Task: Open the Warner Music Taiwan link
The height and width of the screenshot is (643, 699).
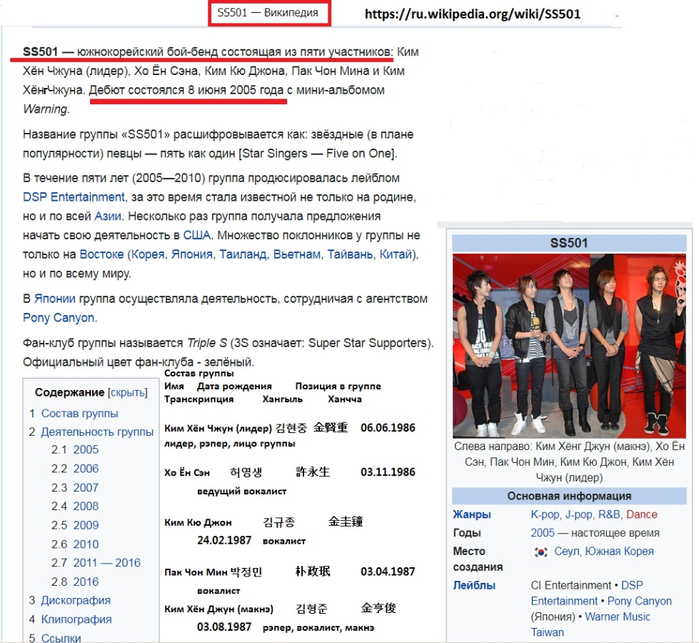Action: [590, 625]
